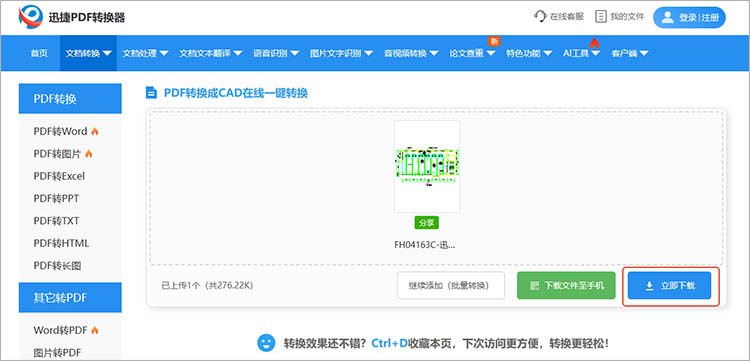Click the flame icon next to Word转PDF
The height and width of the screenshot is (361, 750).
click(x=95, y=330)
